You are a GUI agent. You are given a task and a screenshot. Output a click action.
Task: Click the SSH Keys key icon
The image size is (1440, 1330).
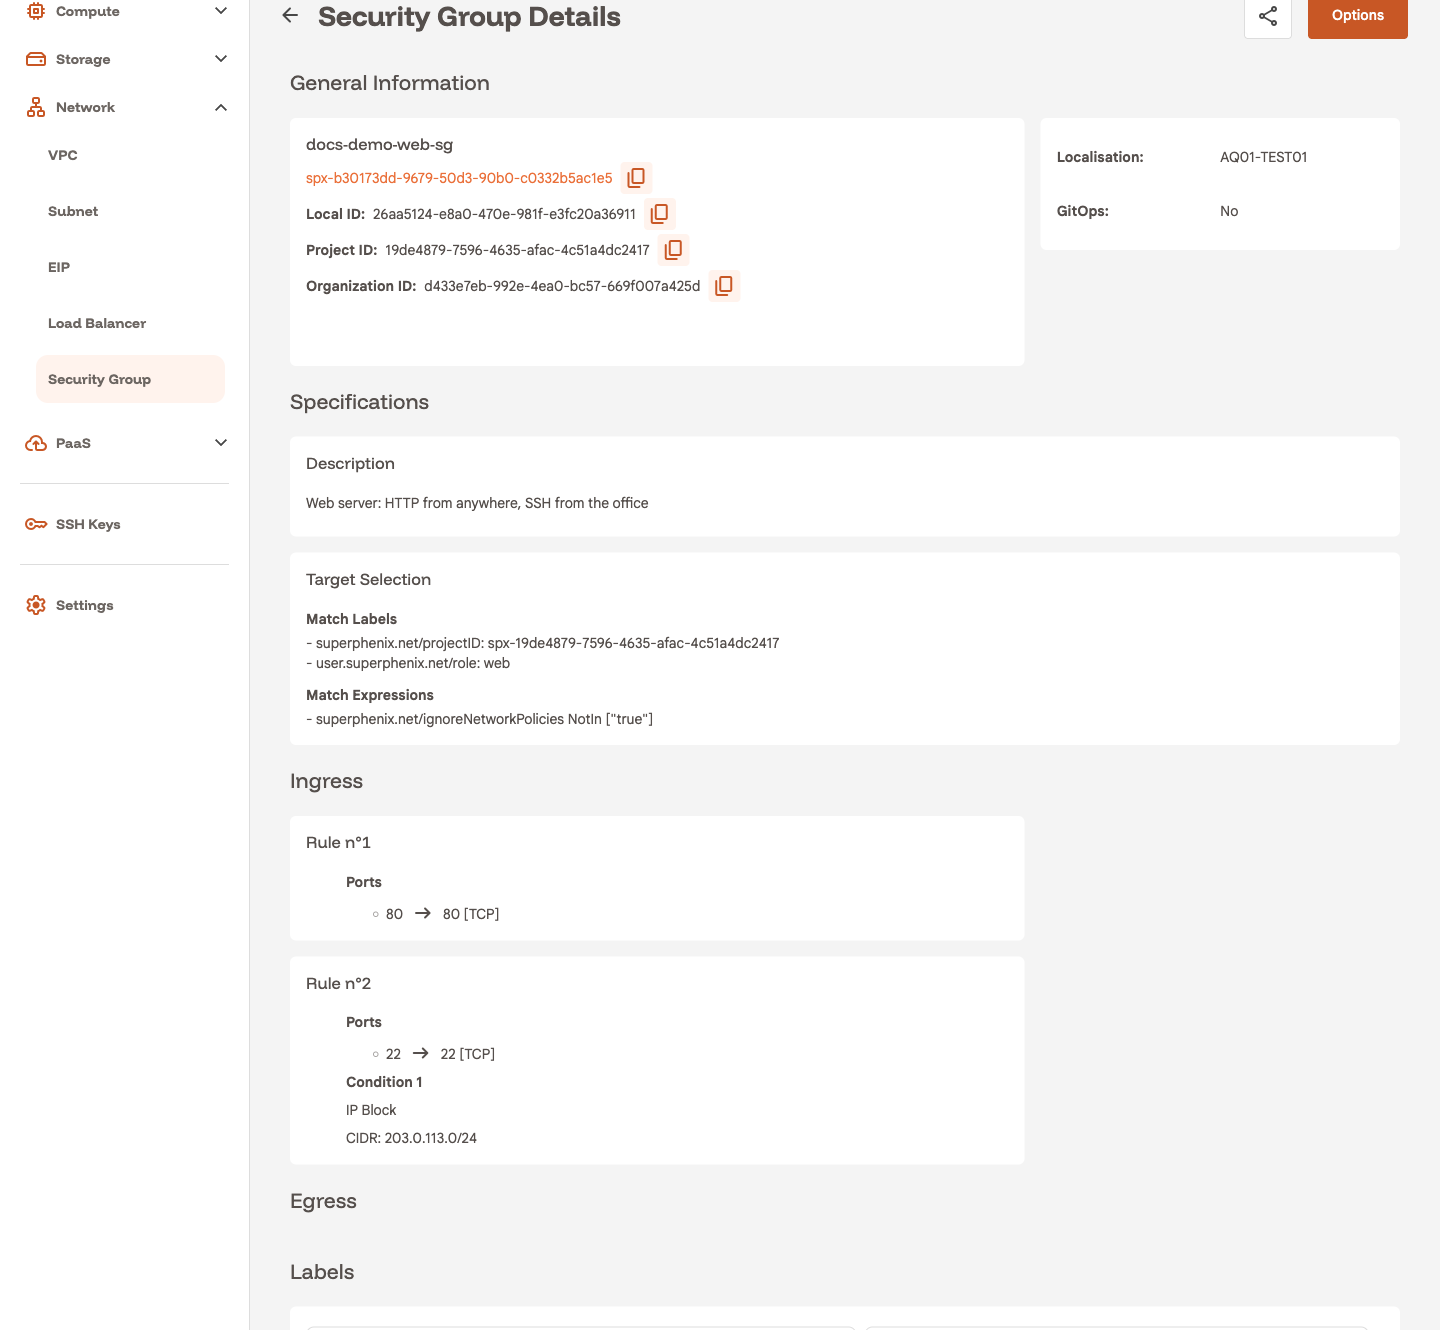click(x=36, y=524)
